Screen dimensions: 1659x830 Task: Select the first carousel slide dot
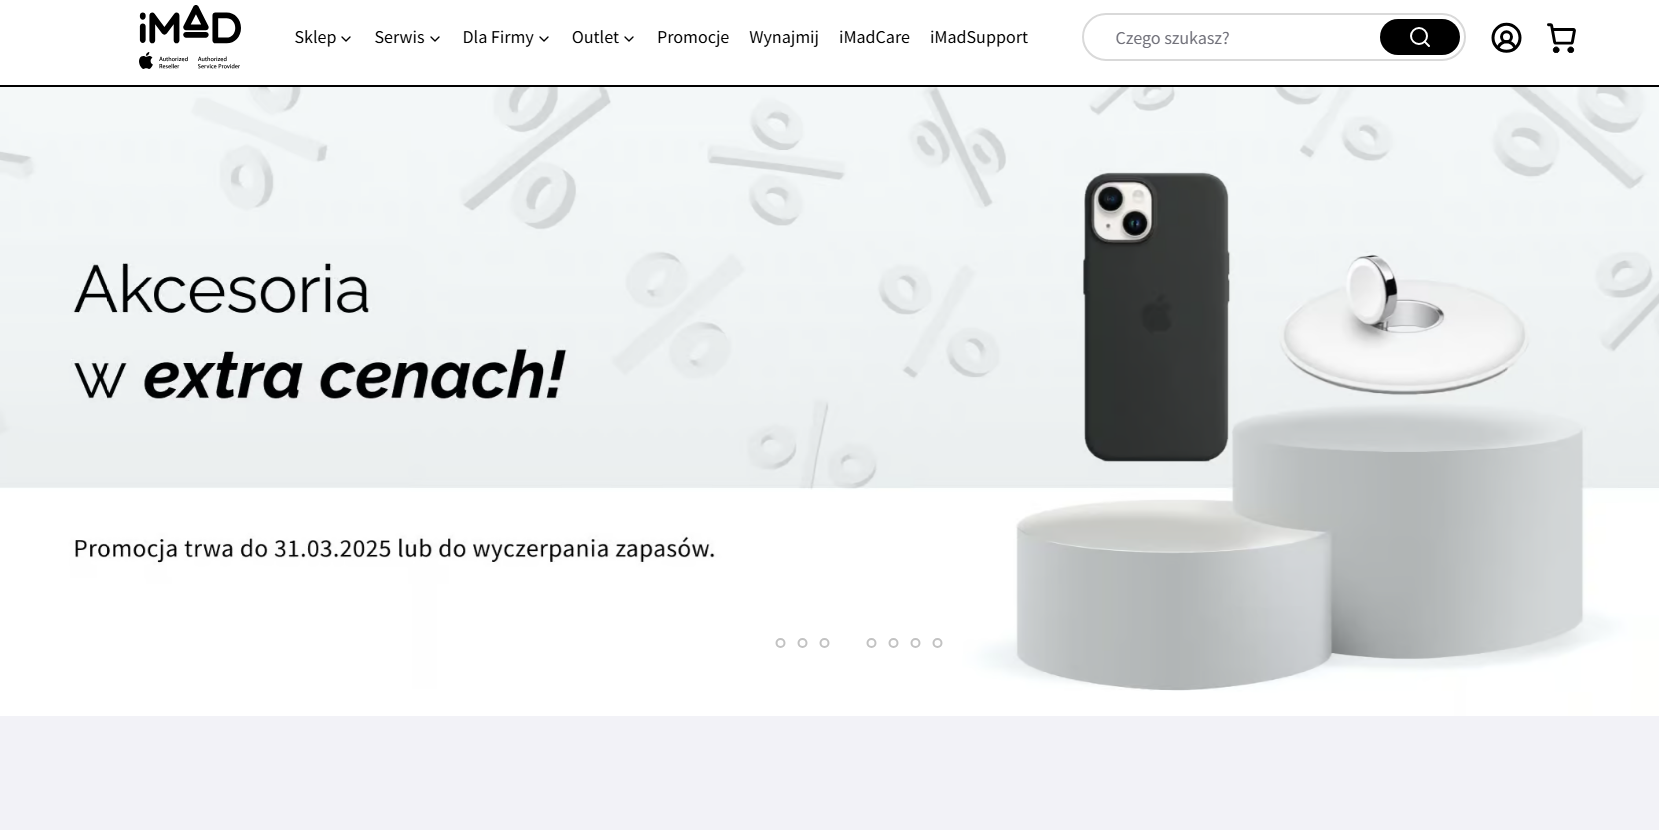(780, 643)
